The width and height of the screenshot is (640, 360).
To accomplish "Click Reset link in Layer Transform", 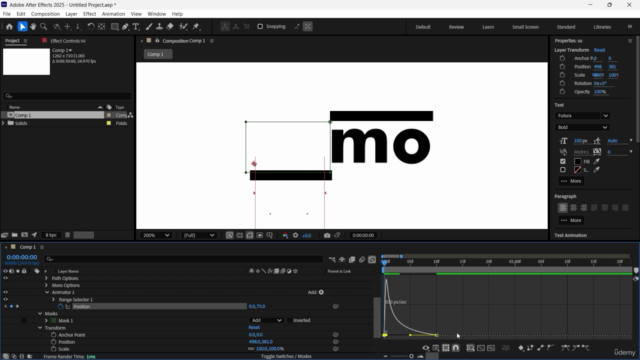I will 599,50.
